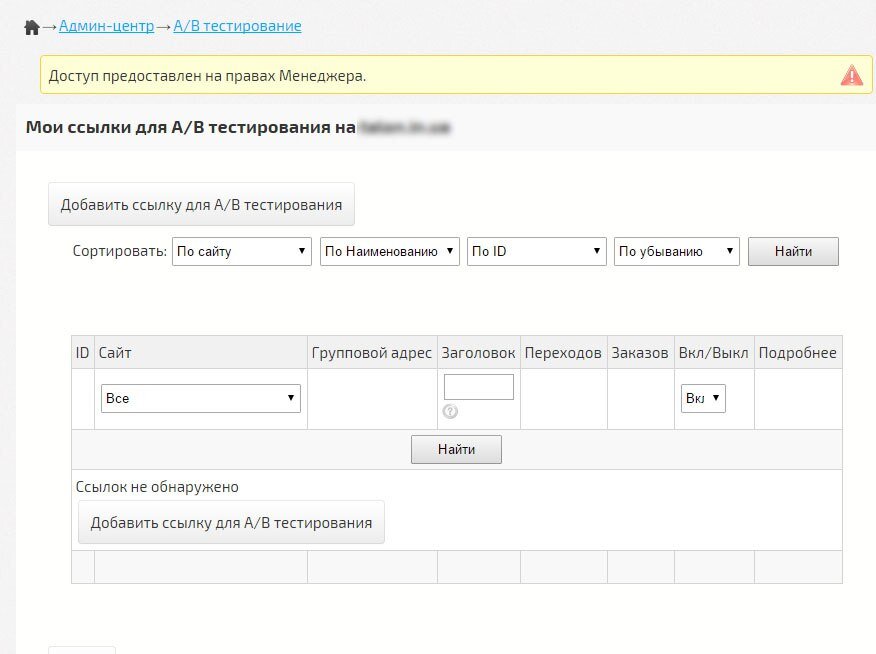Viewport: 876px width, 654px height.
Task: Open the По убыванию order dropdown
Action: click(x=676, y=252)
